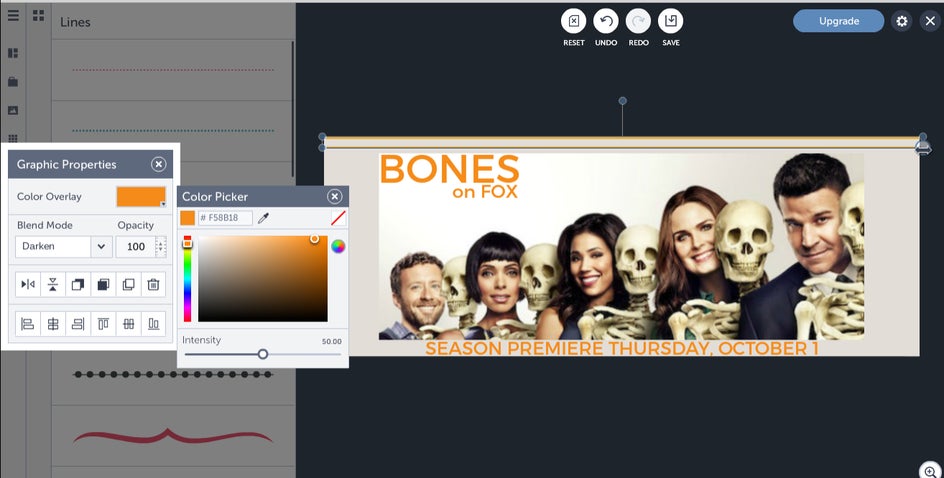
Task: Open the Color Overlay orange swatch
Action: coord(141,197)
